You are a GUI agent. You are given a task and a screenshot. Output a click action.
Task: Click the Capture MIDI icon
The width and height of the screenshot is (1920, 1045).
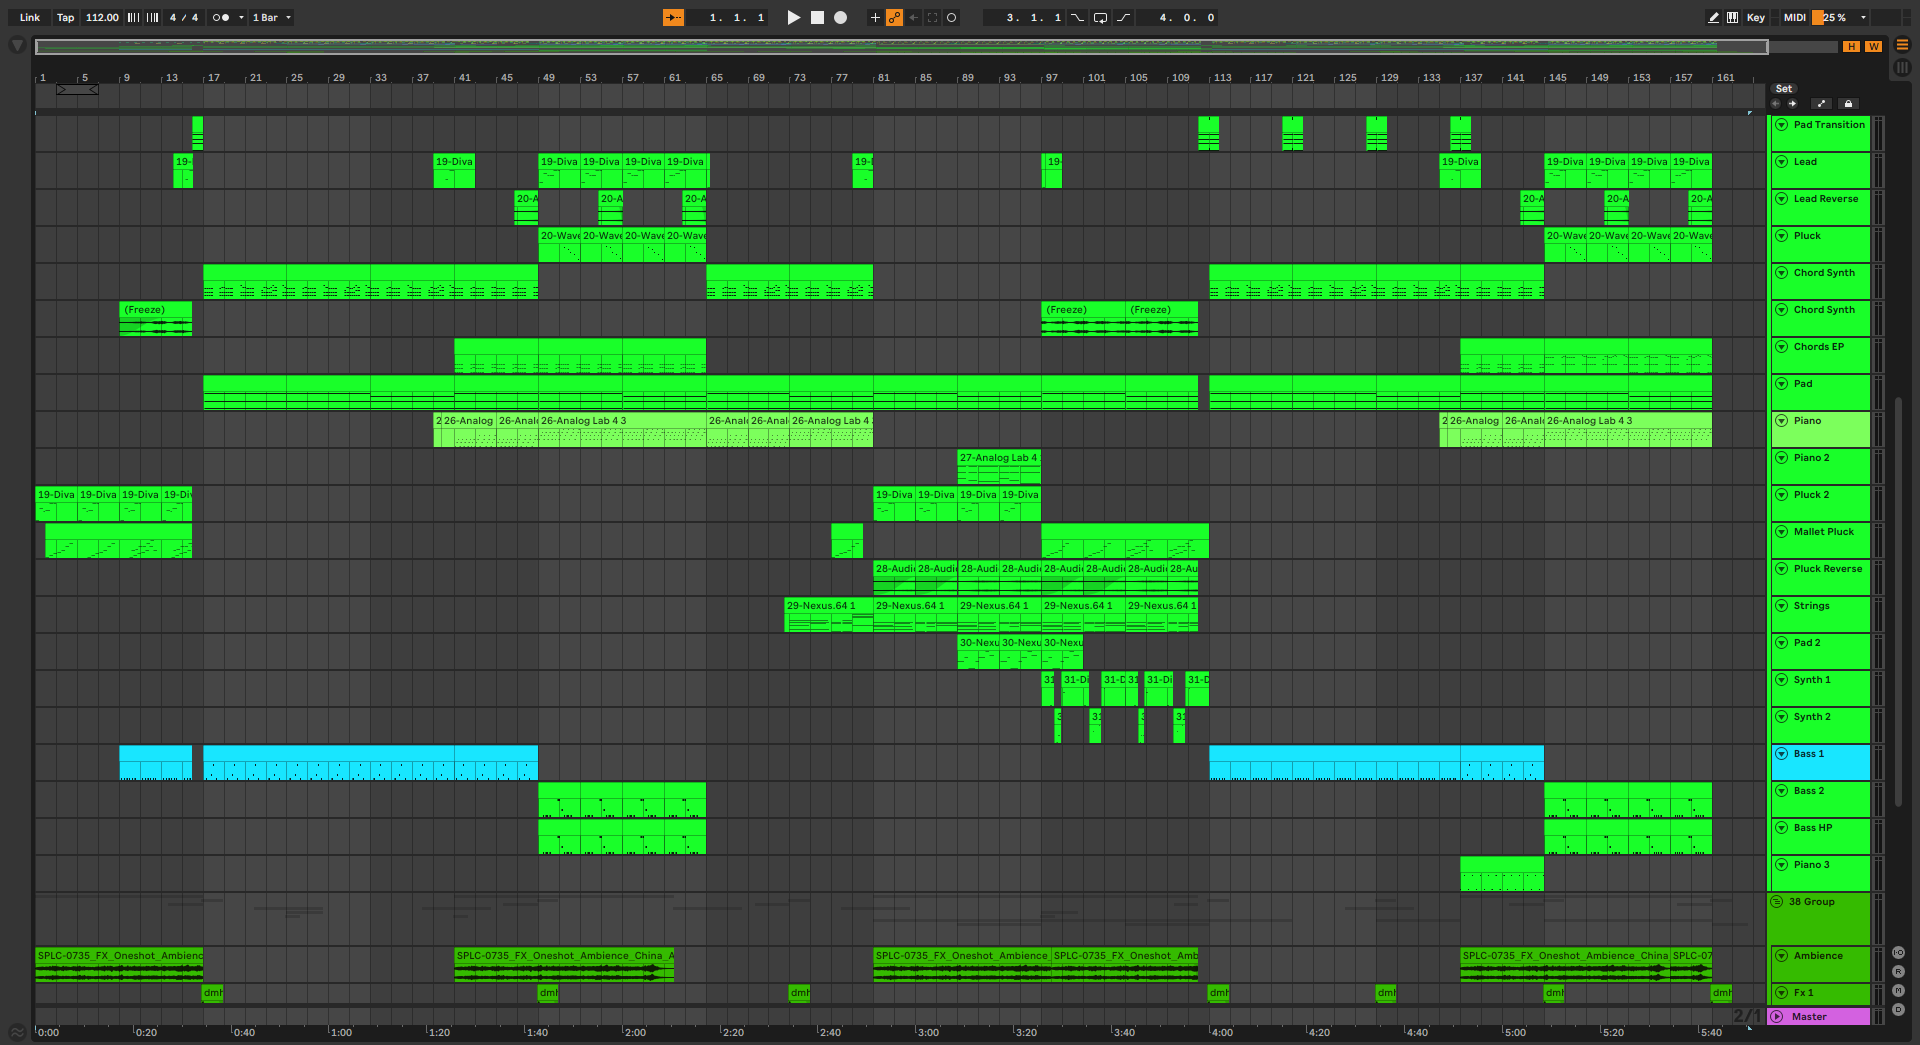pos(932,17)
